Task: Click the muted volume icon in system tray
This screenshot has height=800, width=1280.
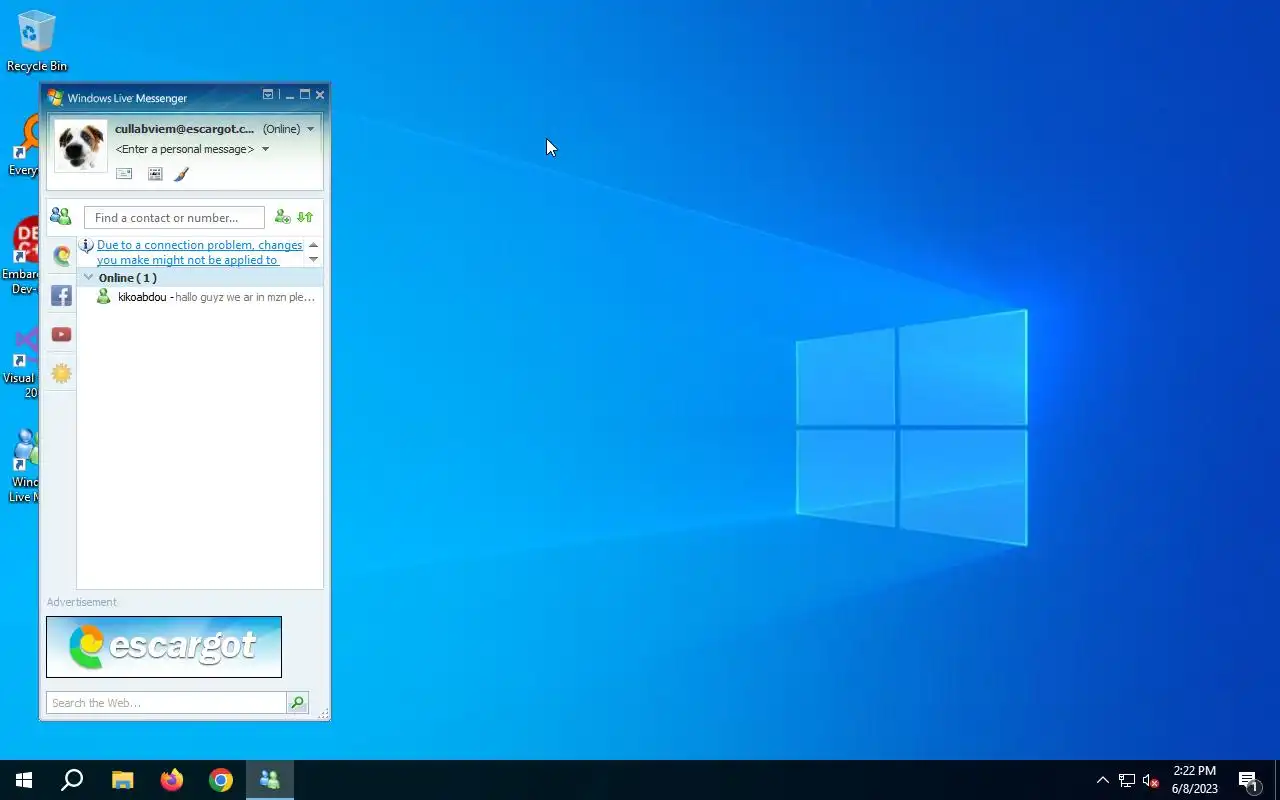Action: point(1150,781)
